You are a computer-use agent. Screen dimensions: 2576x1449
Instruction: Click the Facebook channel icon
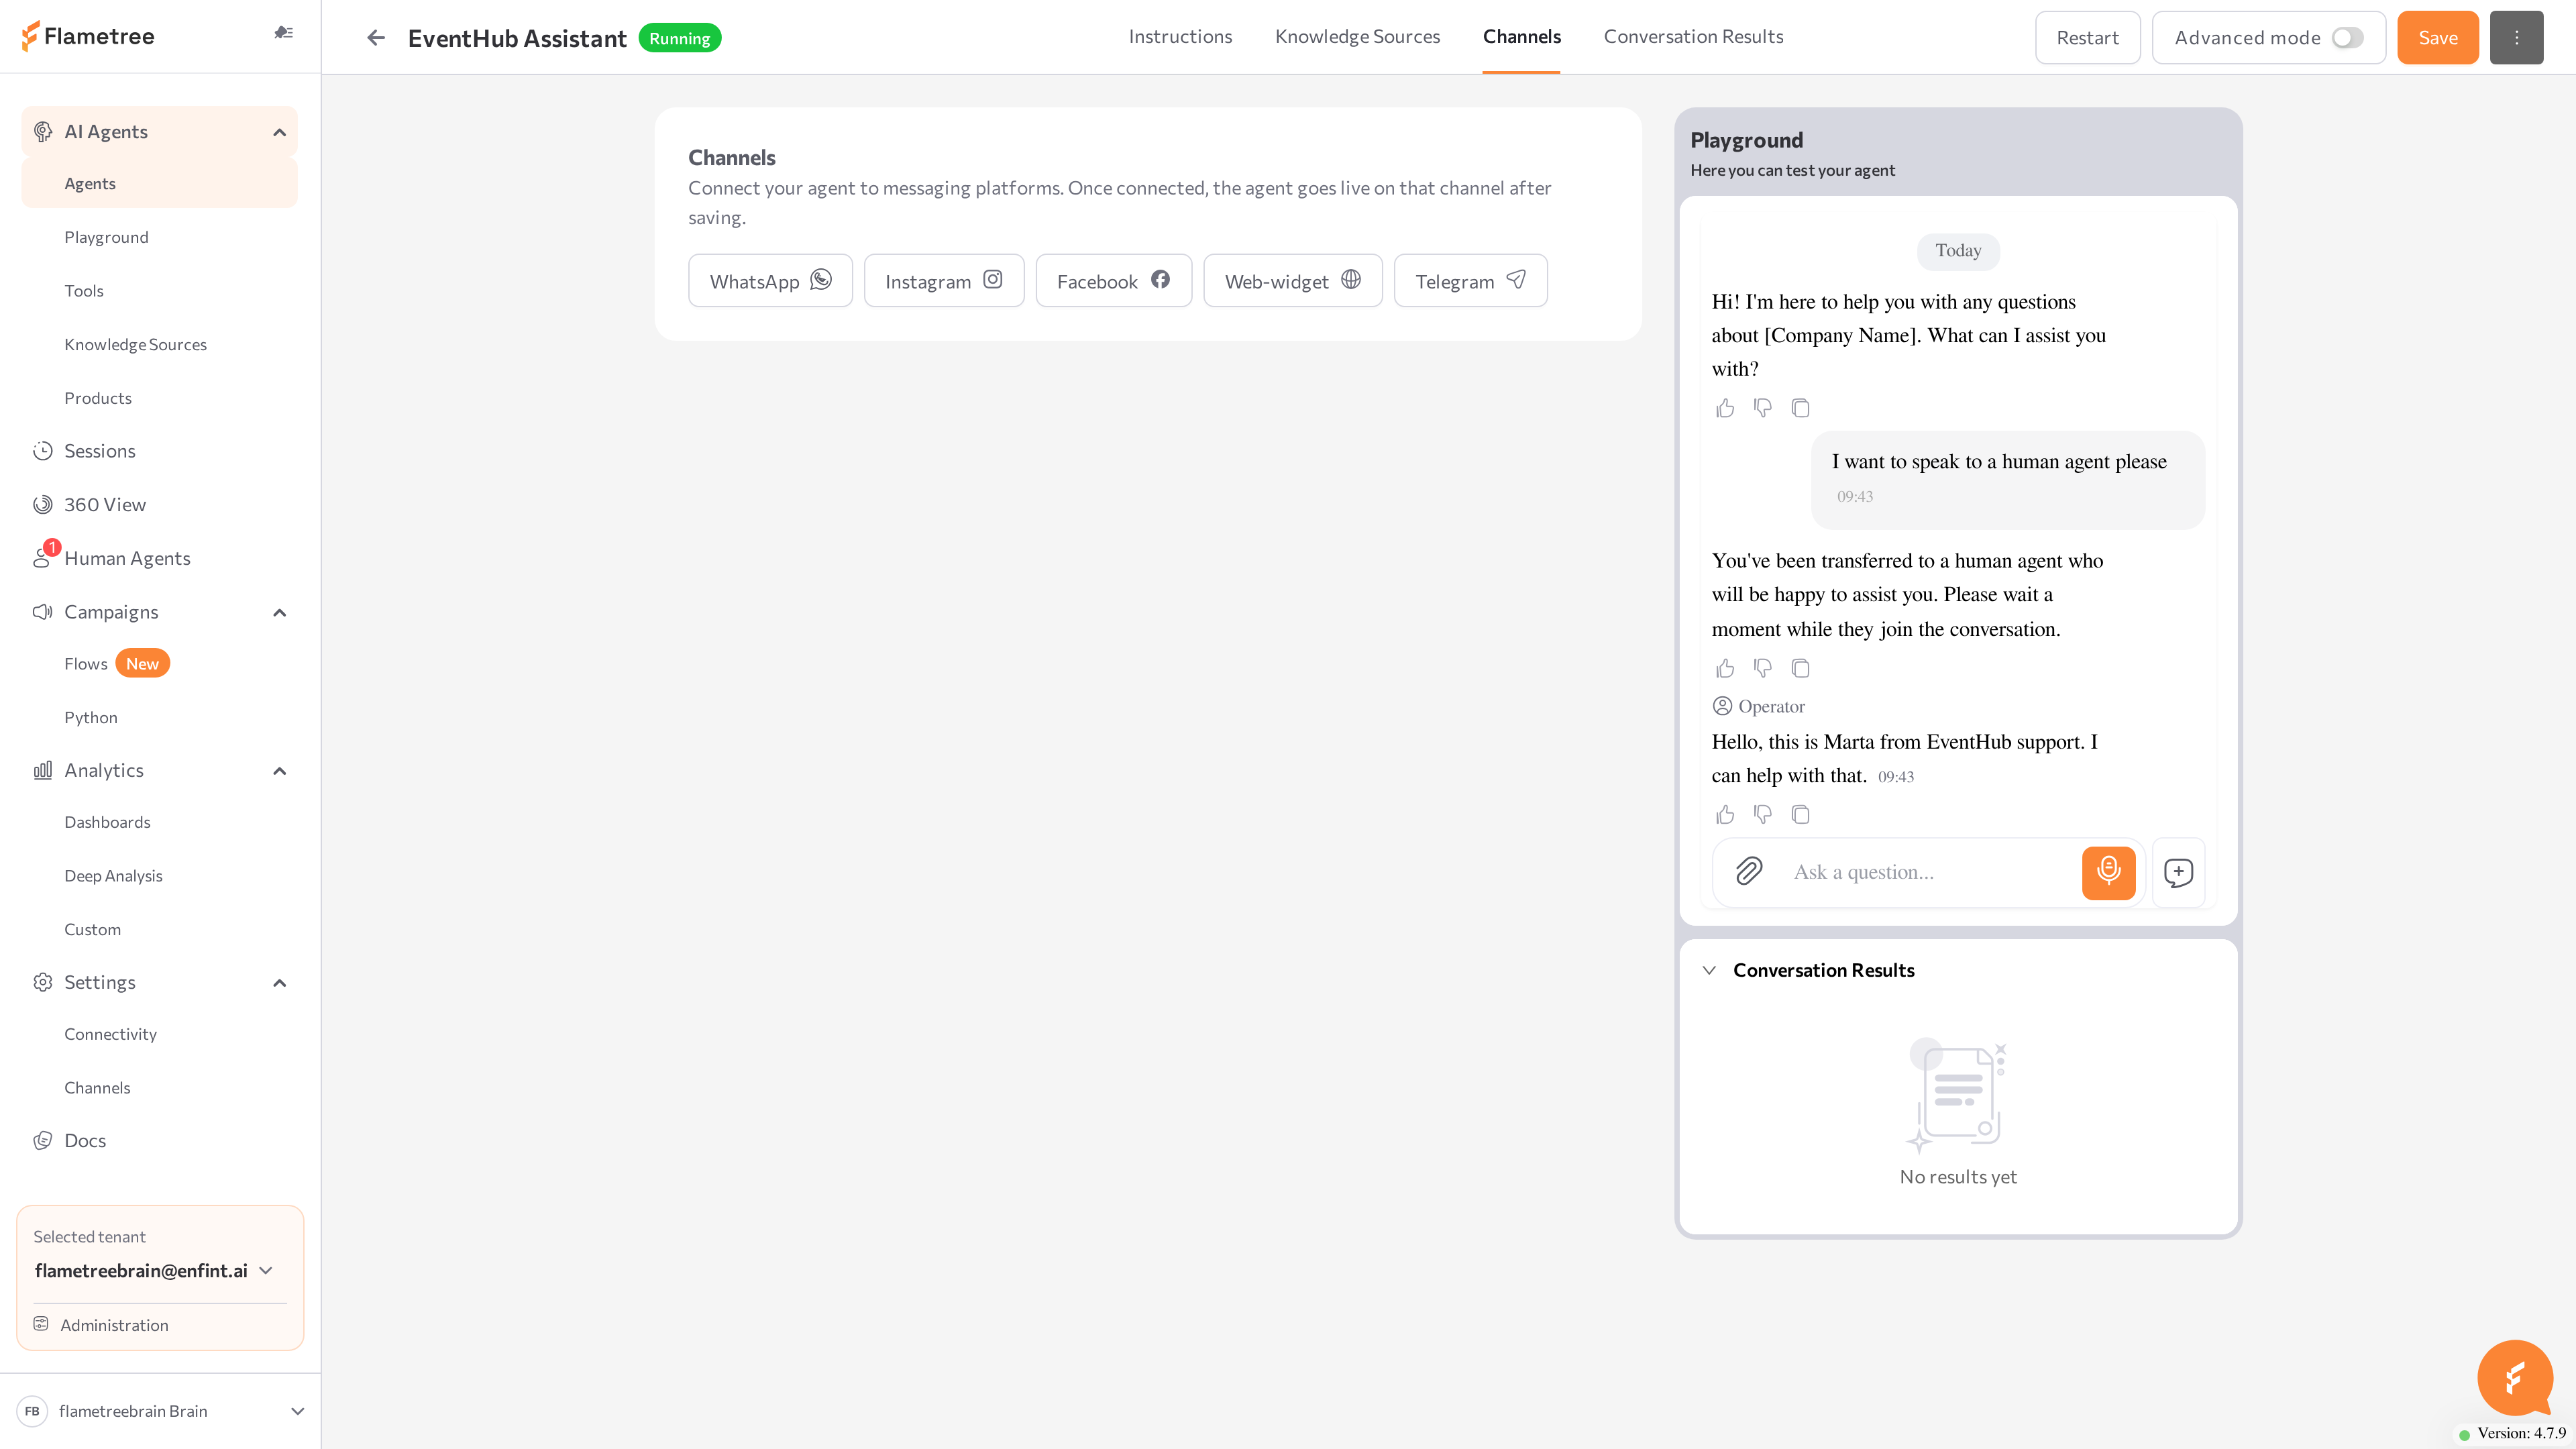pos(1160,280)
